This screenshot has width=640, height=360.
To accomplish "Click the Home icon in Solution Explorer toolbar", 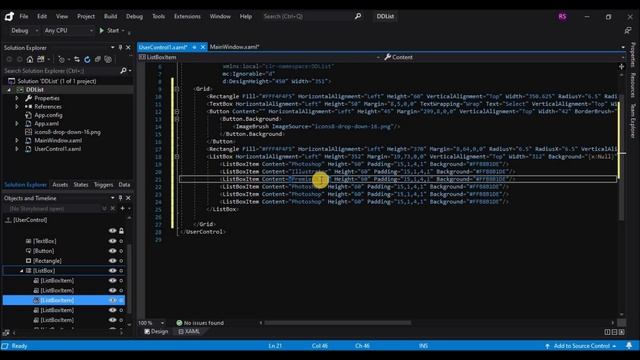I will [x=30, y=60].
